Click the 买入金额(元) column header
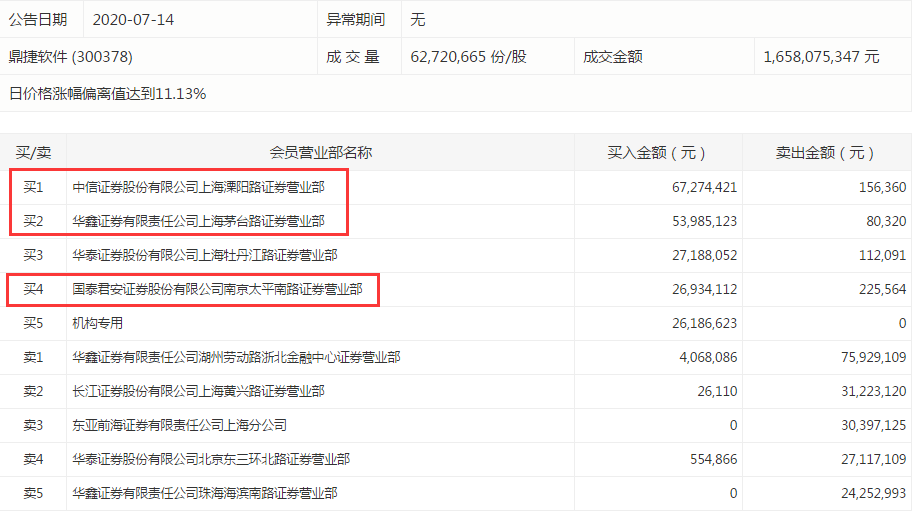 tap(657, 153)
